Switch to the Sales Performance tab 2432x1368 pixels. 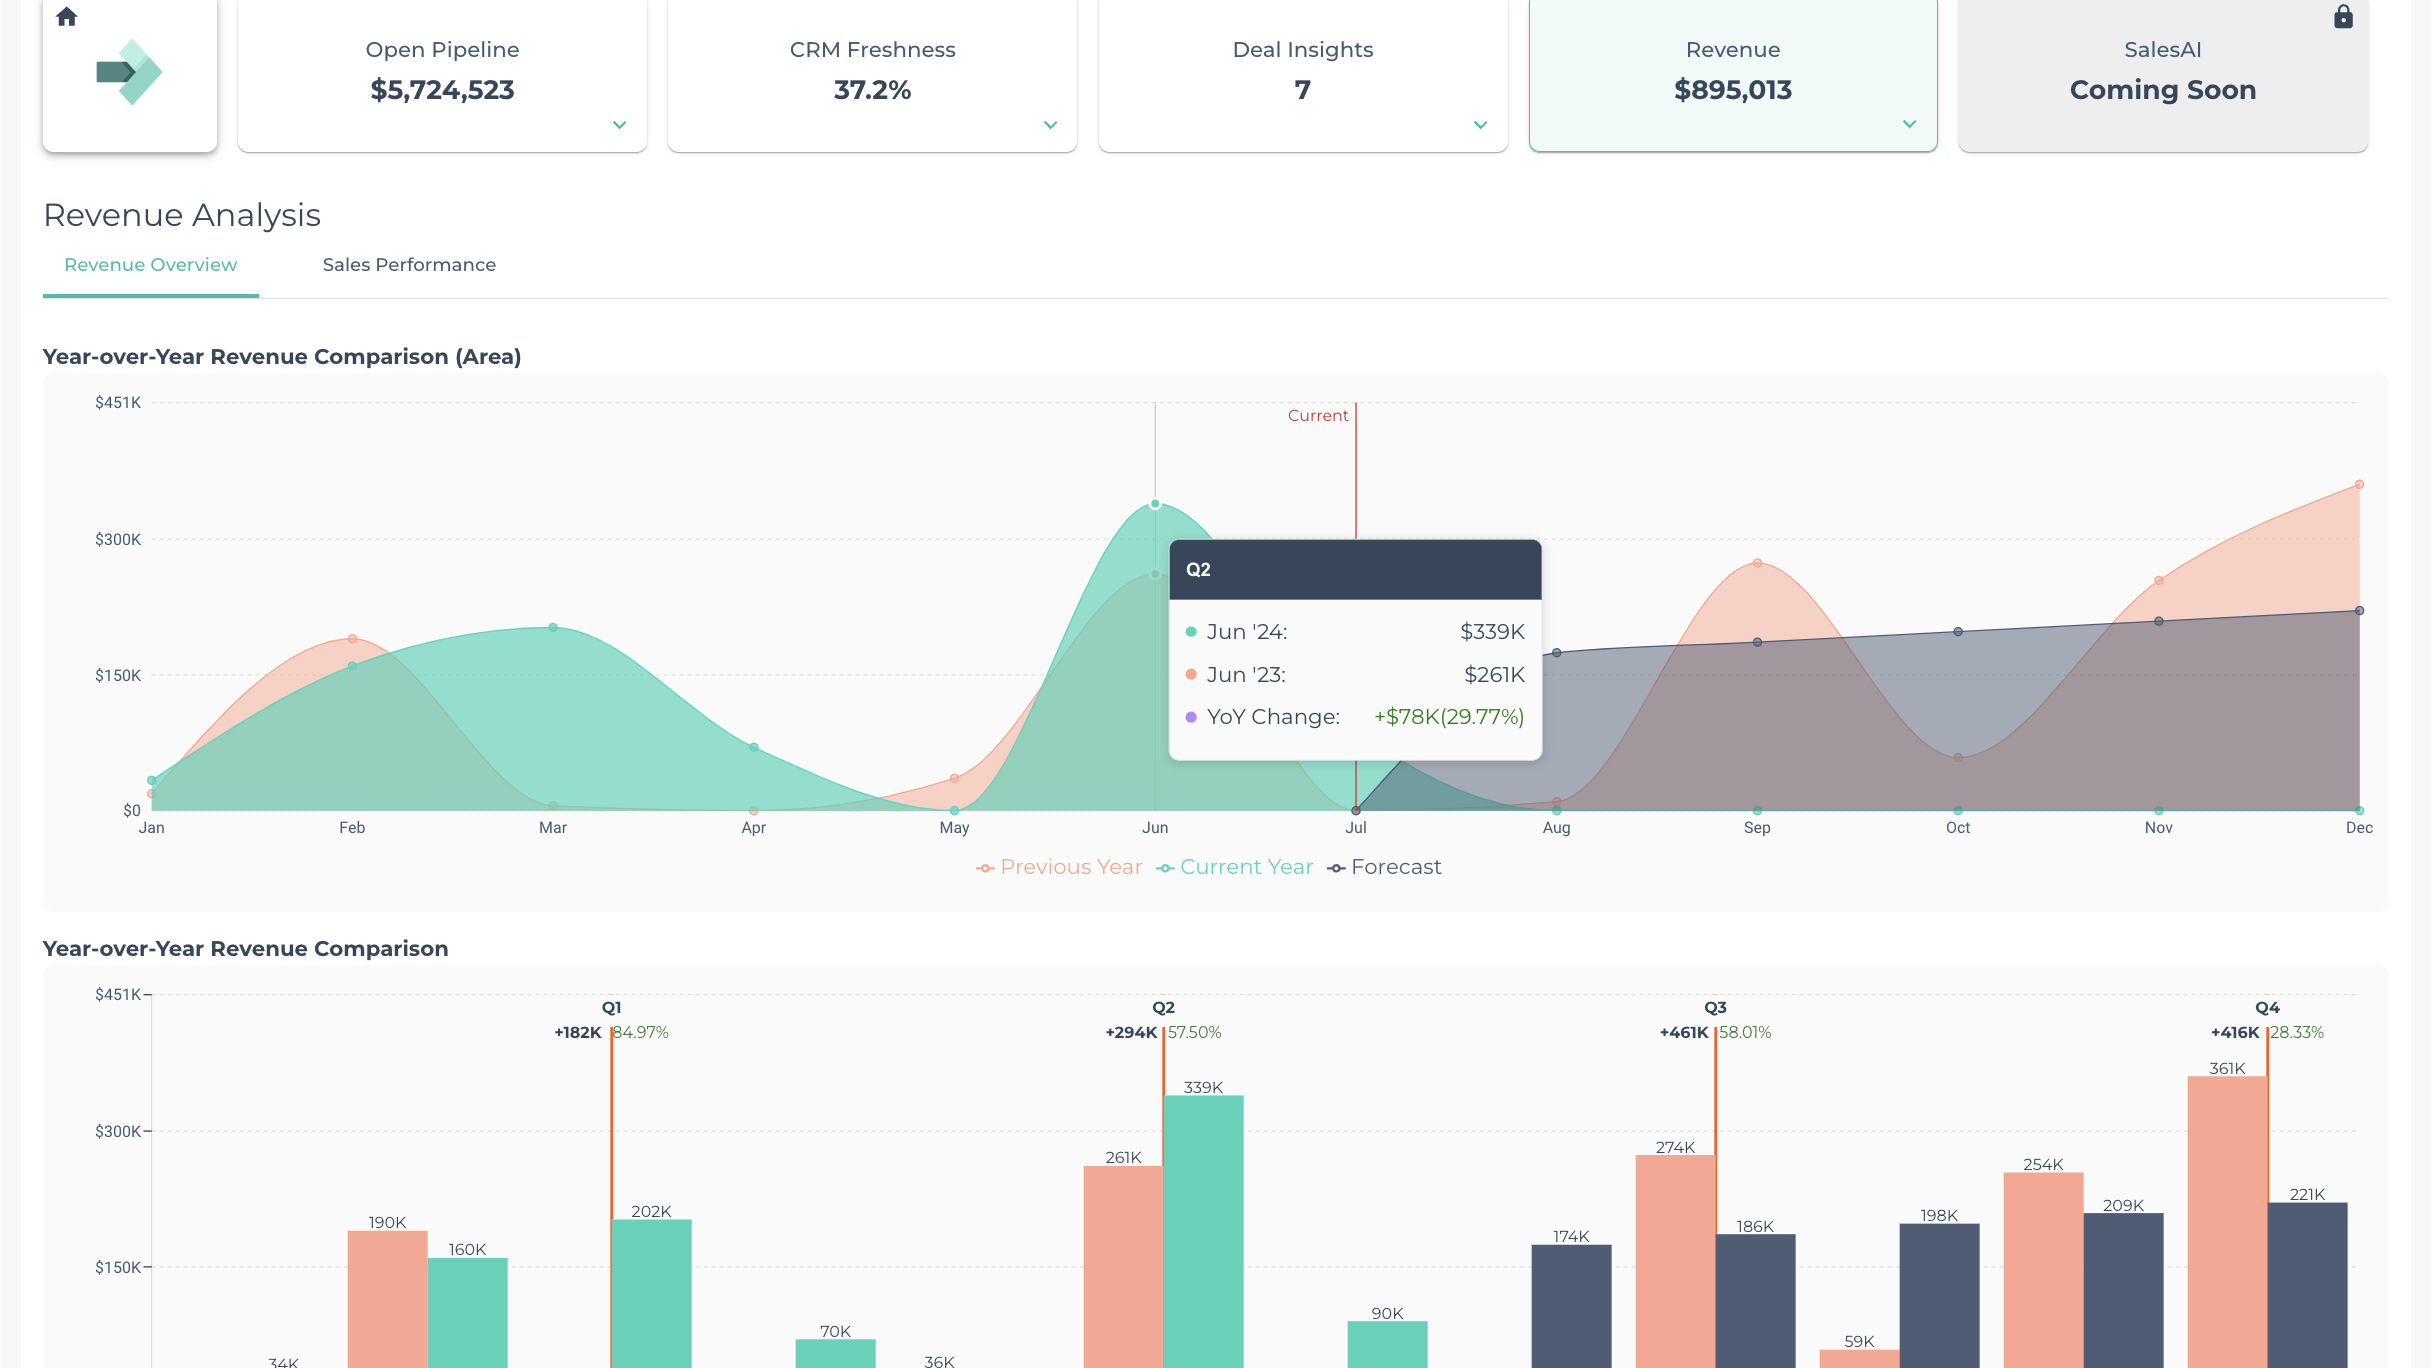[x=409, y=265]
